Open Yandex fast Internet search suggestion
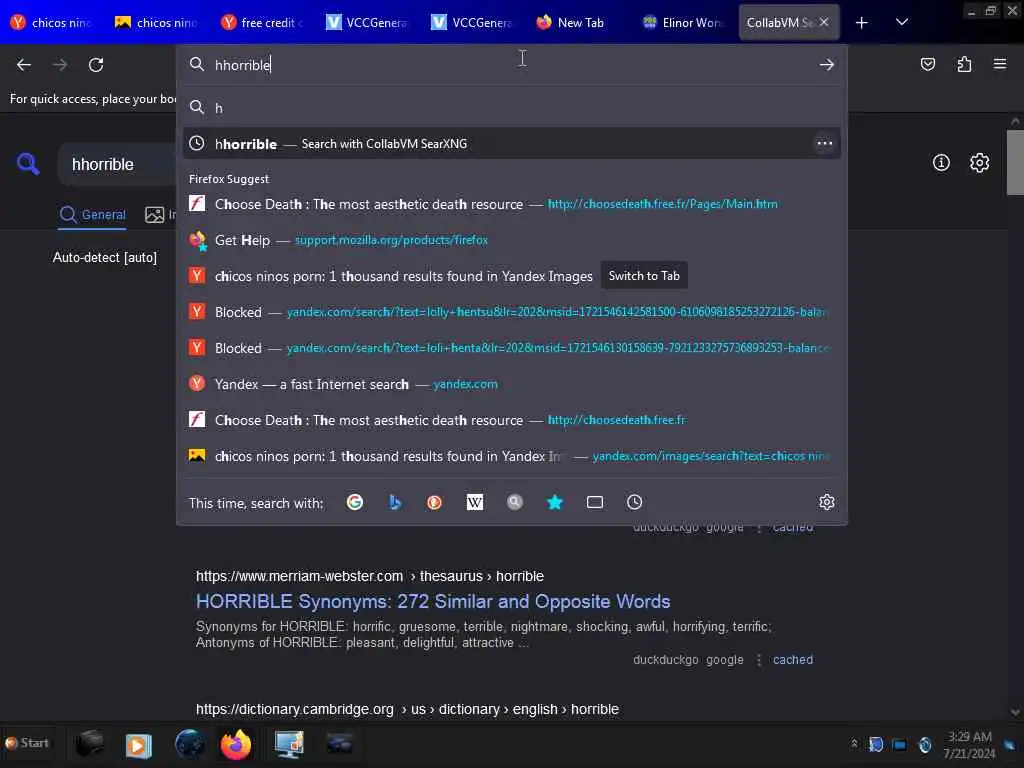 pos(511,384)
